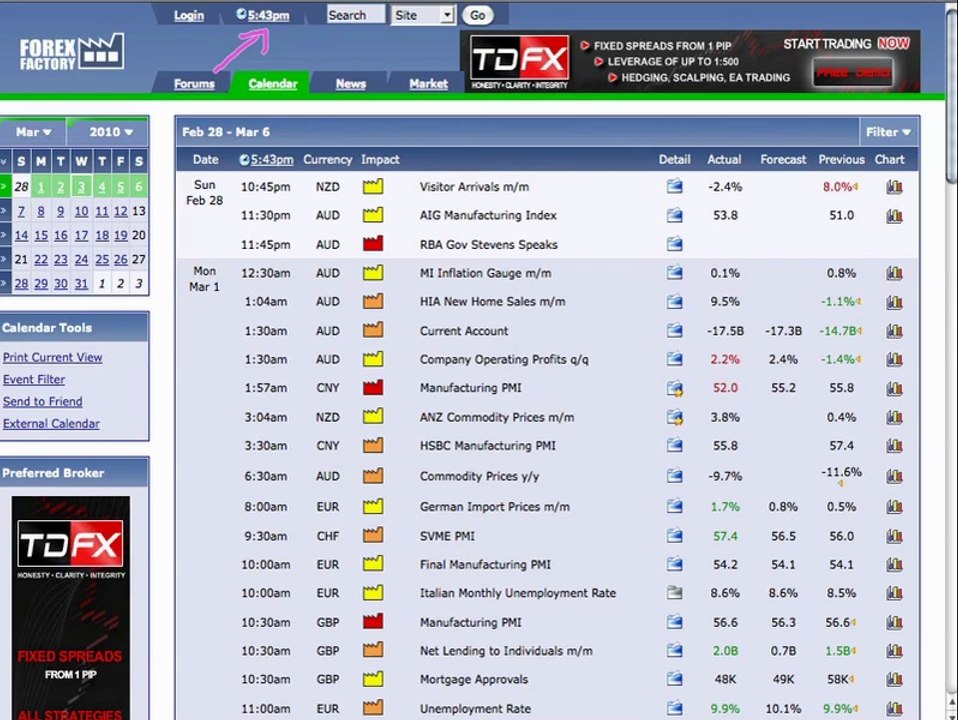This screenshot has height=720, width=958.
Task: Expand week row starting with 14
Action: tap(4, 235)
